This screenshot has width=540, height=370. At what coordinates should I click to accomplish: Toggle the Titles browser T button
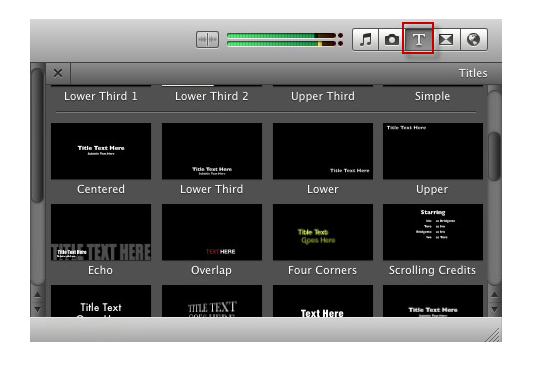(x=418, y=39)
